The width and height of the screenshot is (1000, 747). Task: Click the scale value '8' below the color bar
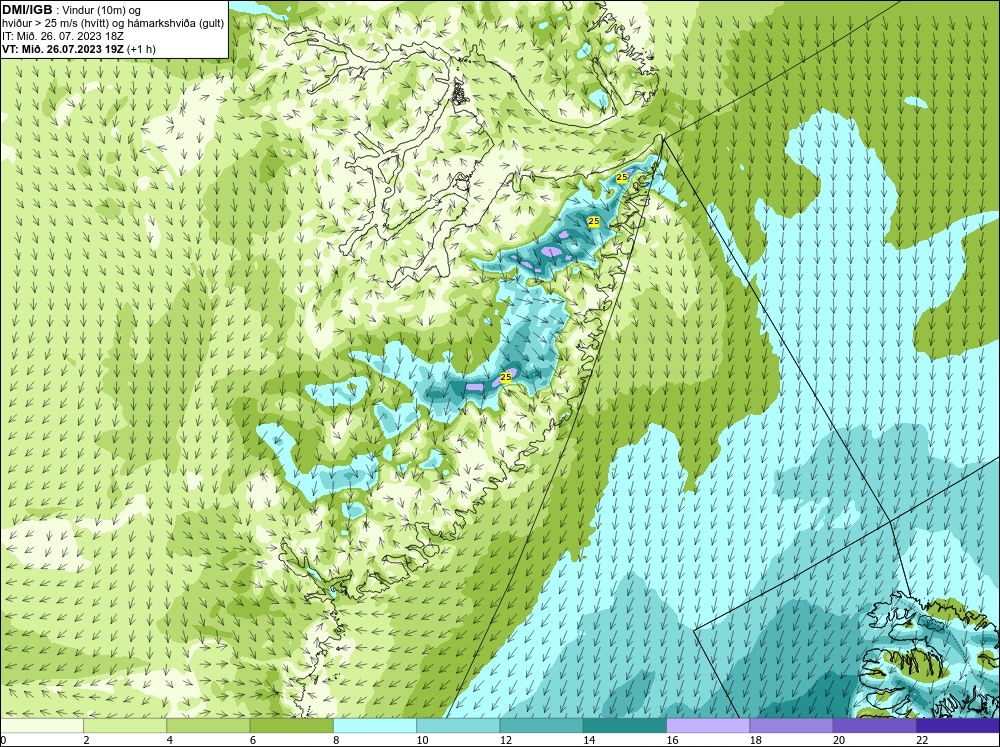(337, 740)
